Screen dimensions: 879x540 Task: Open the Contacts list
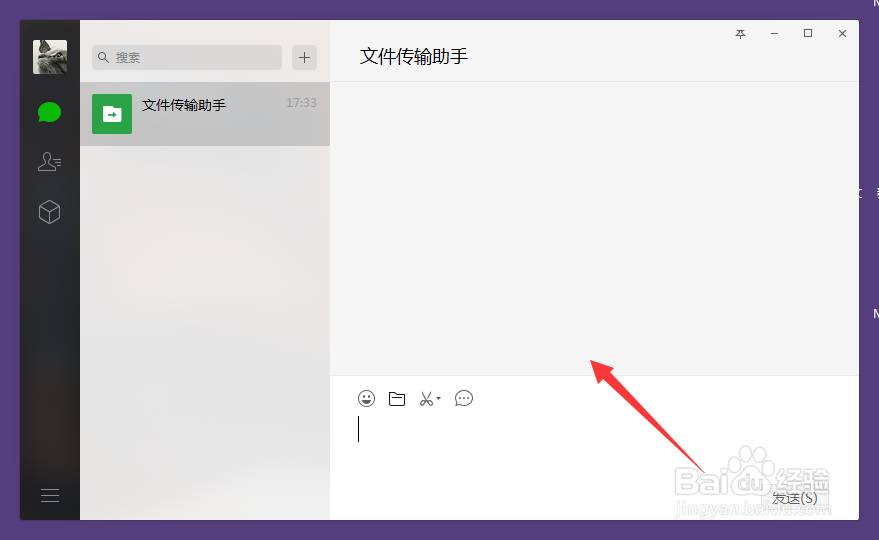49,161
